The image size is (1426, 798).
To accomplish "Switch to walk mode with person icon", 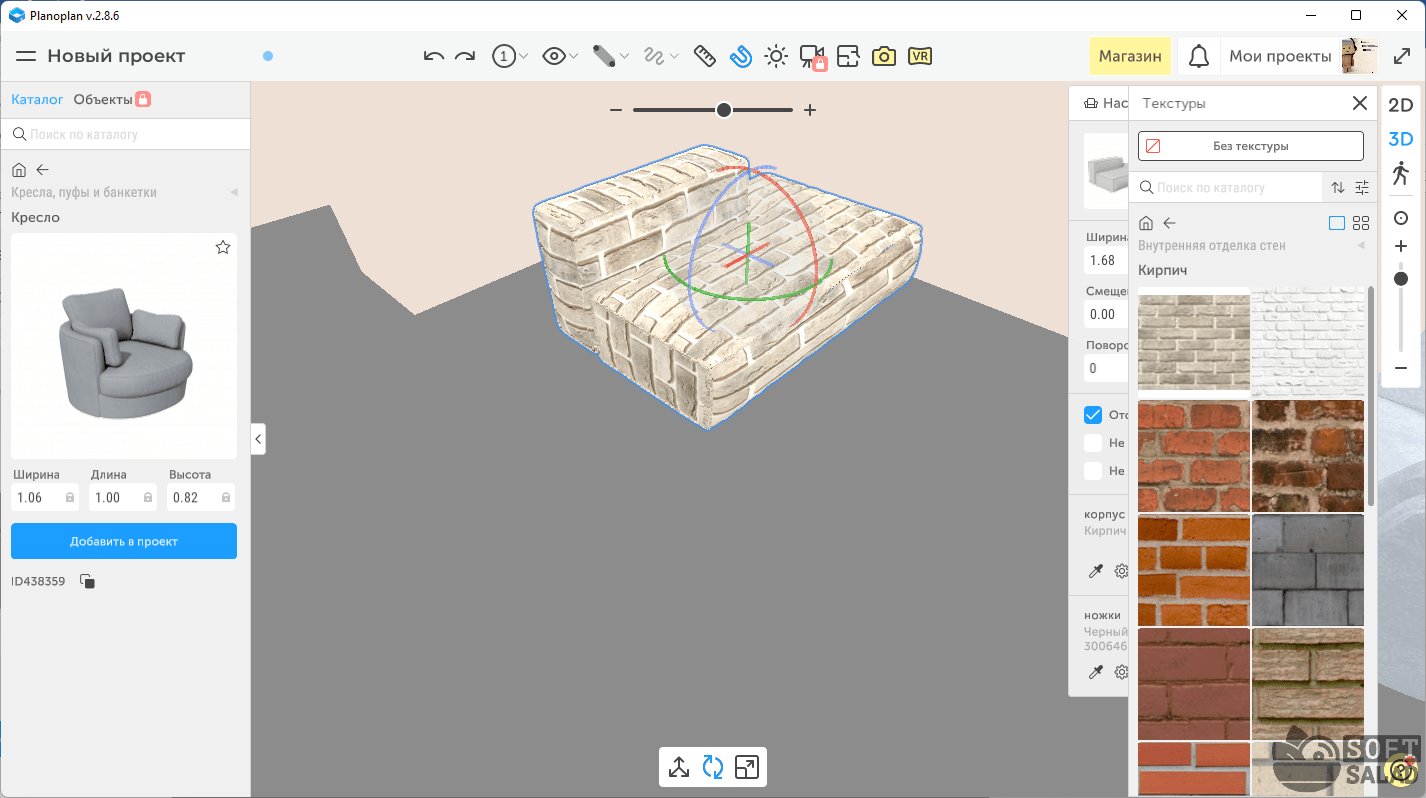I will point(1400,173).
